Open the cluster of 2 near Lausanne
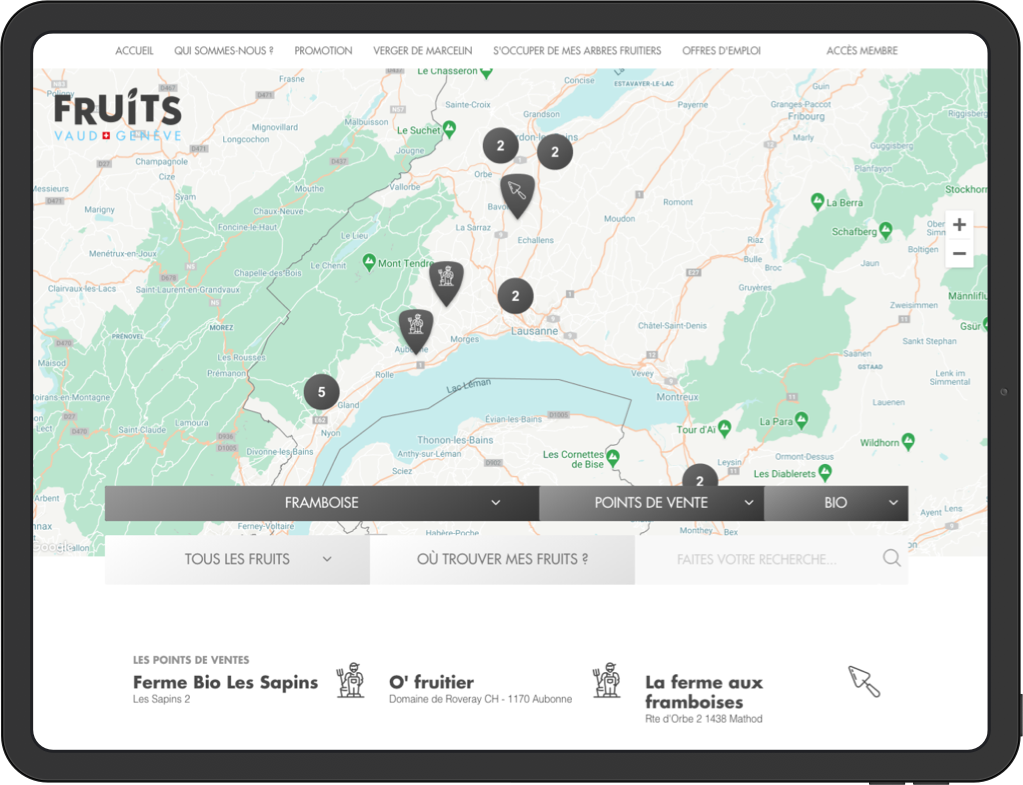This screenshot has height=785, width=1023. click(515, 296)
